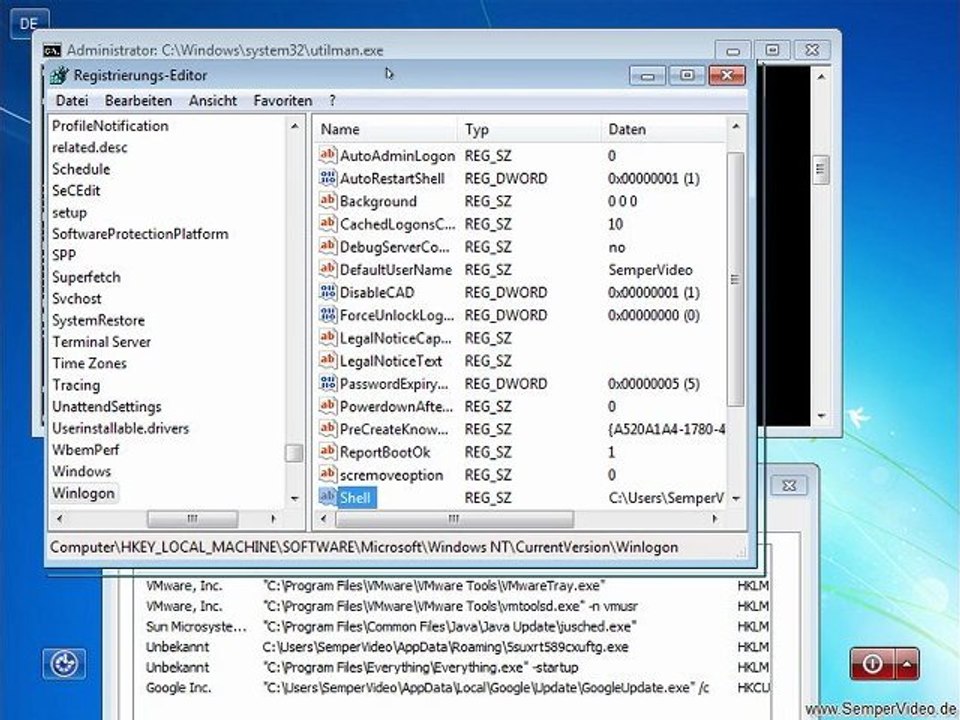Select the Terminal Server key
960x720 pixels.
[101, 342]
